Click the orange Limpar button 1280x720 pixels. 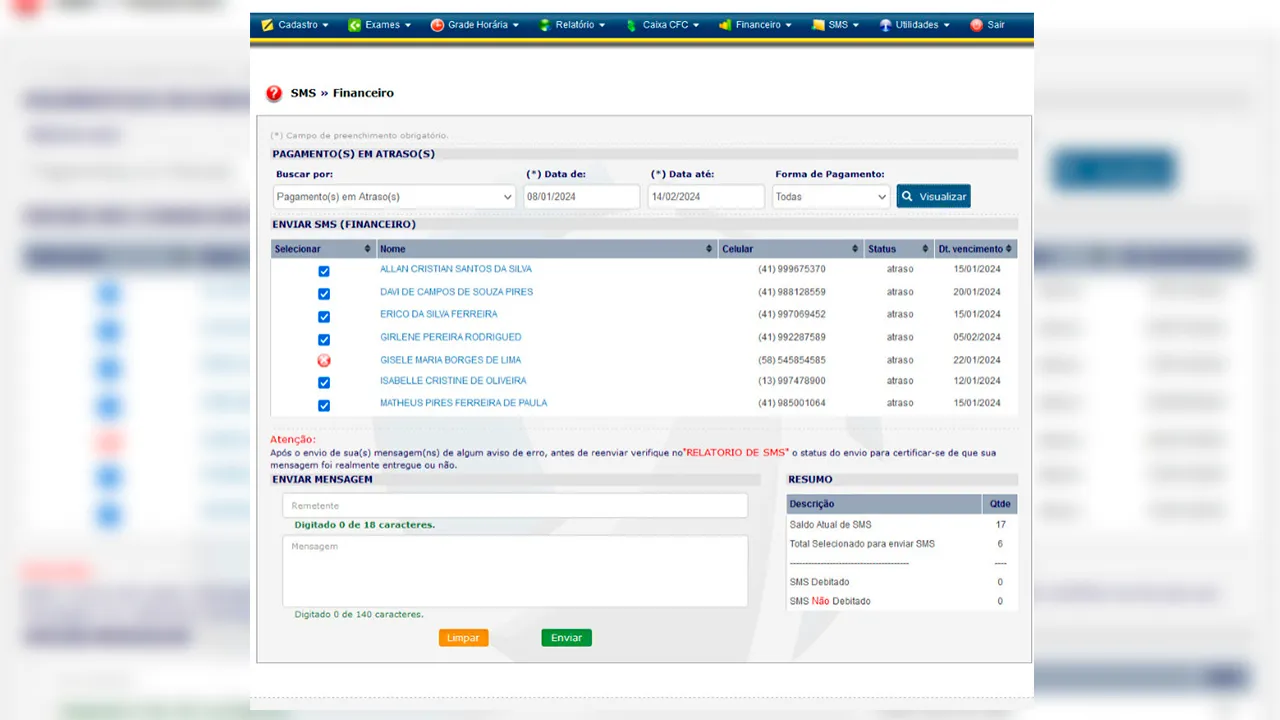pos(463,638)
